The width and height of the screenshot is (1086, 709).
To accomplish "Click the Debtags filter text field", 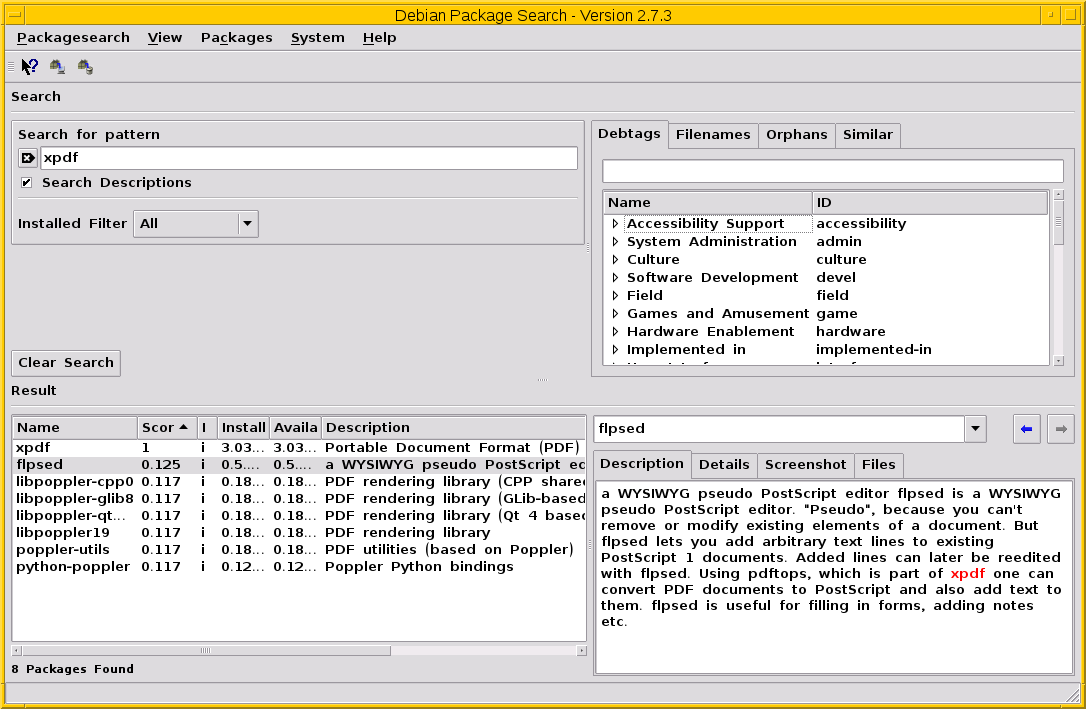I will [x=832, y=171].
